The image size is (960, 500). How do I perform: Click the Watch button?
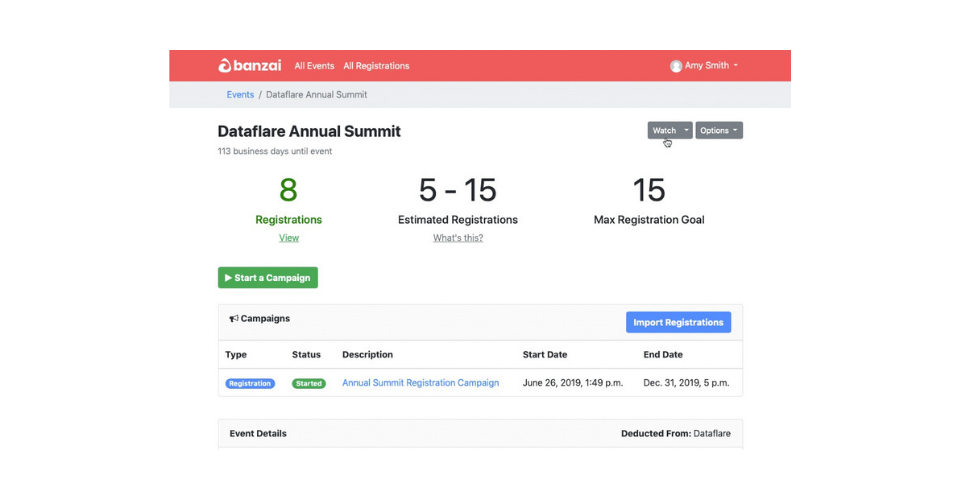tap(664, 130)
